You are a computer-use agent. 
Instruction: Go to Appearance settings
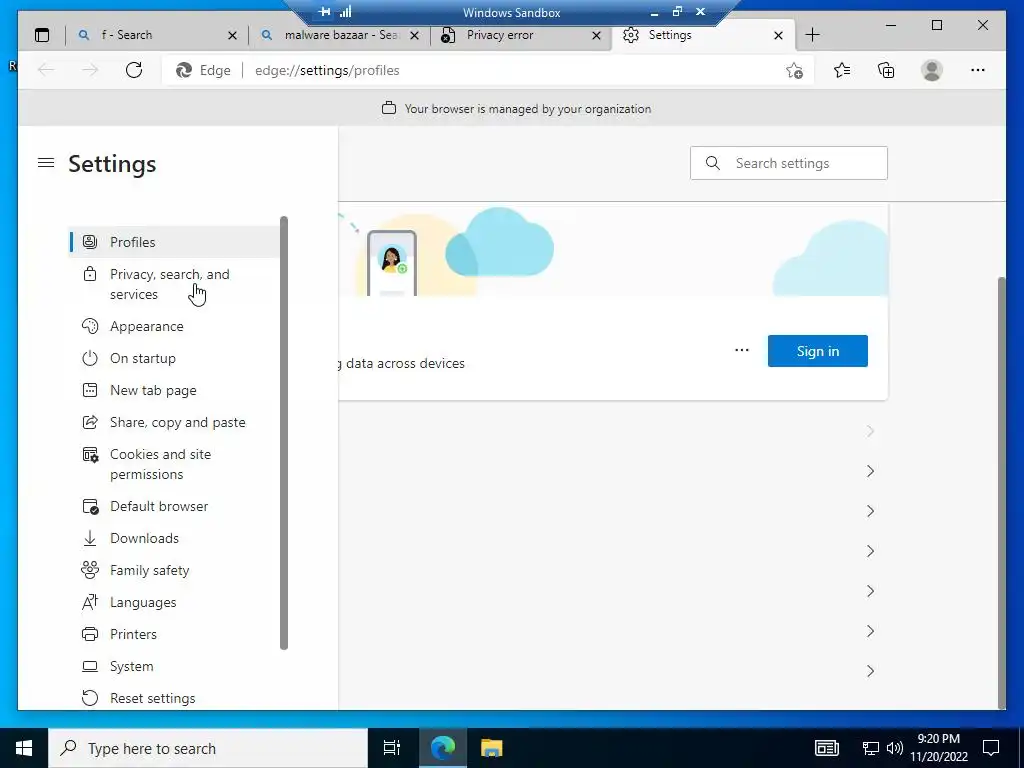coord(174,326)
